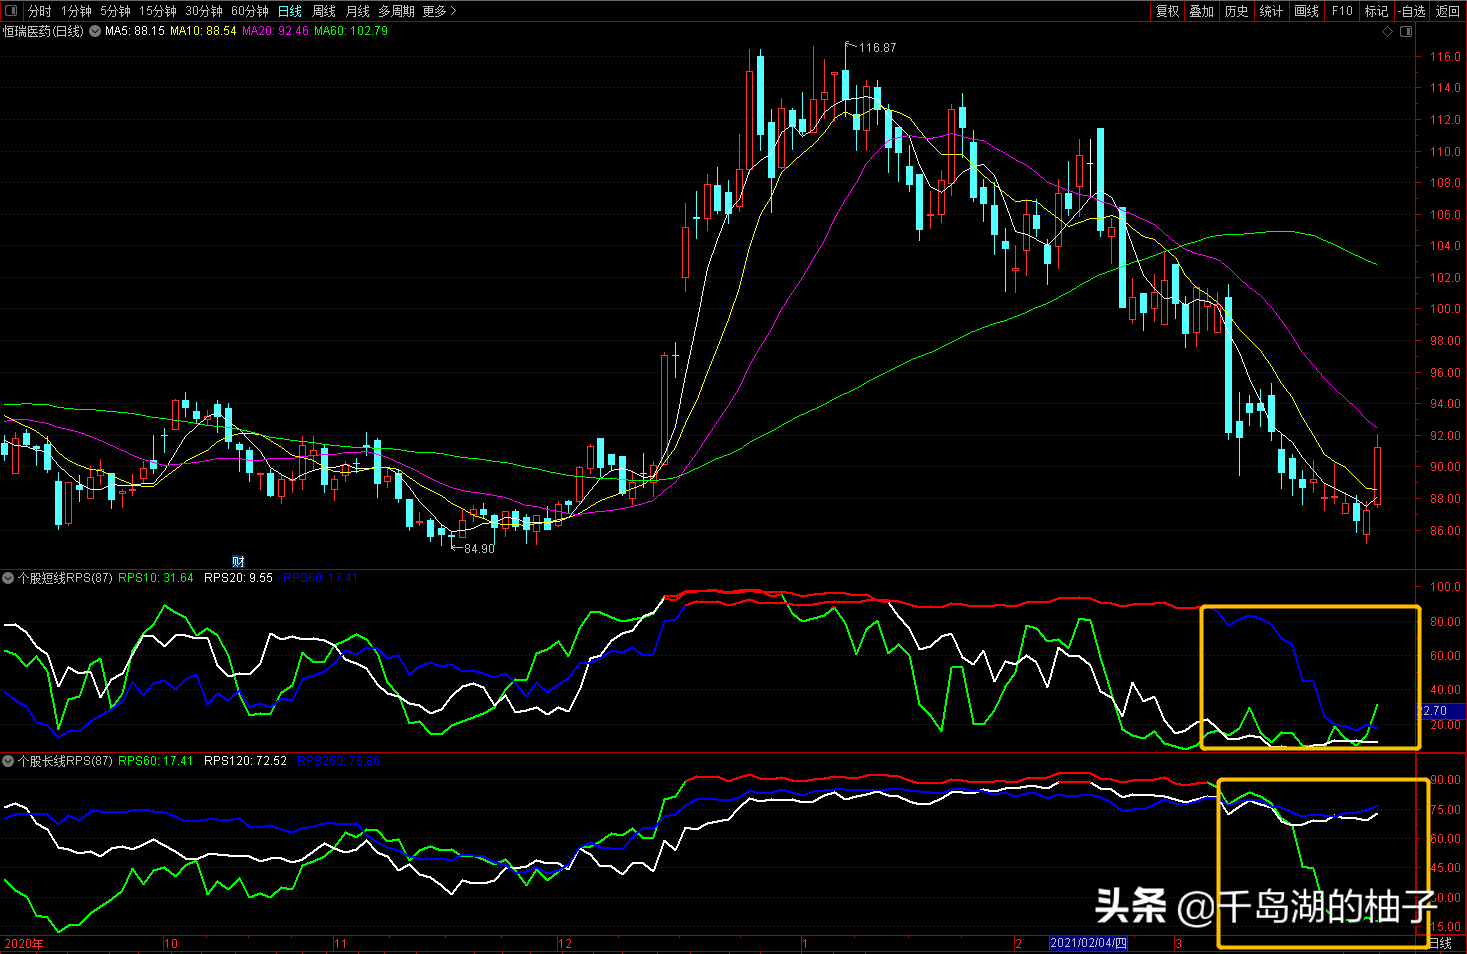Click the 84.90 low price annotation
Screen dimensions: 1467x954
(479, 549)
